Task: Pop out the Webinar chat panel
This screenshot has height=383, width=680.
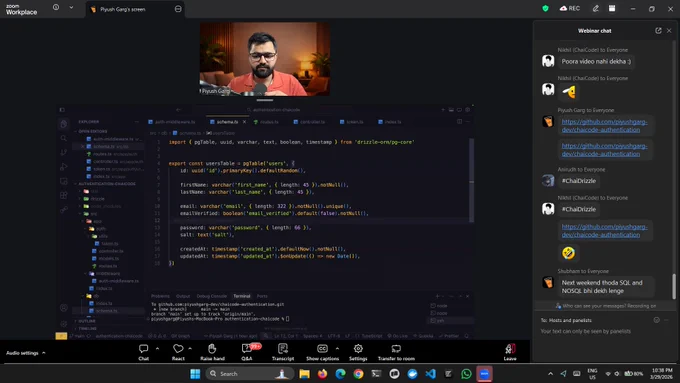Action: (658, 30)
